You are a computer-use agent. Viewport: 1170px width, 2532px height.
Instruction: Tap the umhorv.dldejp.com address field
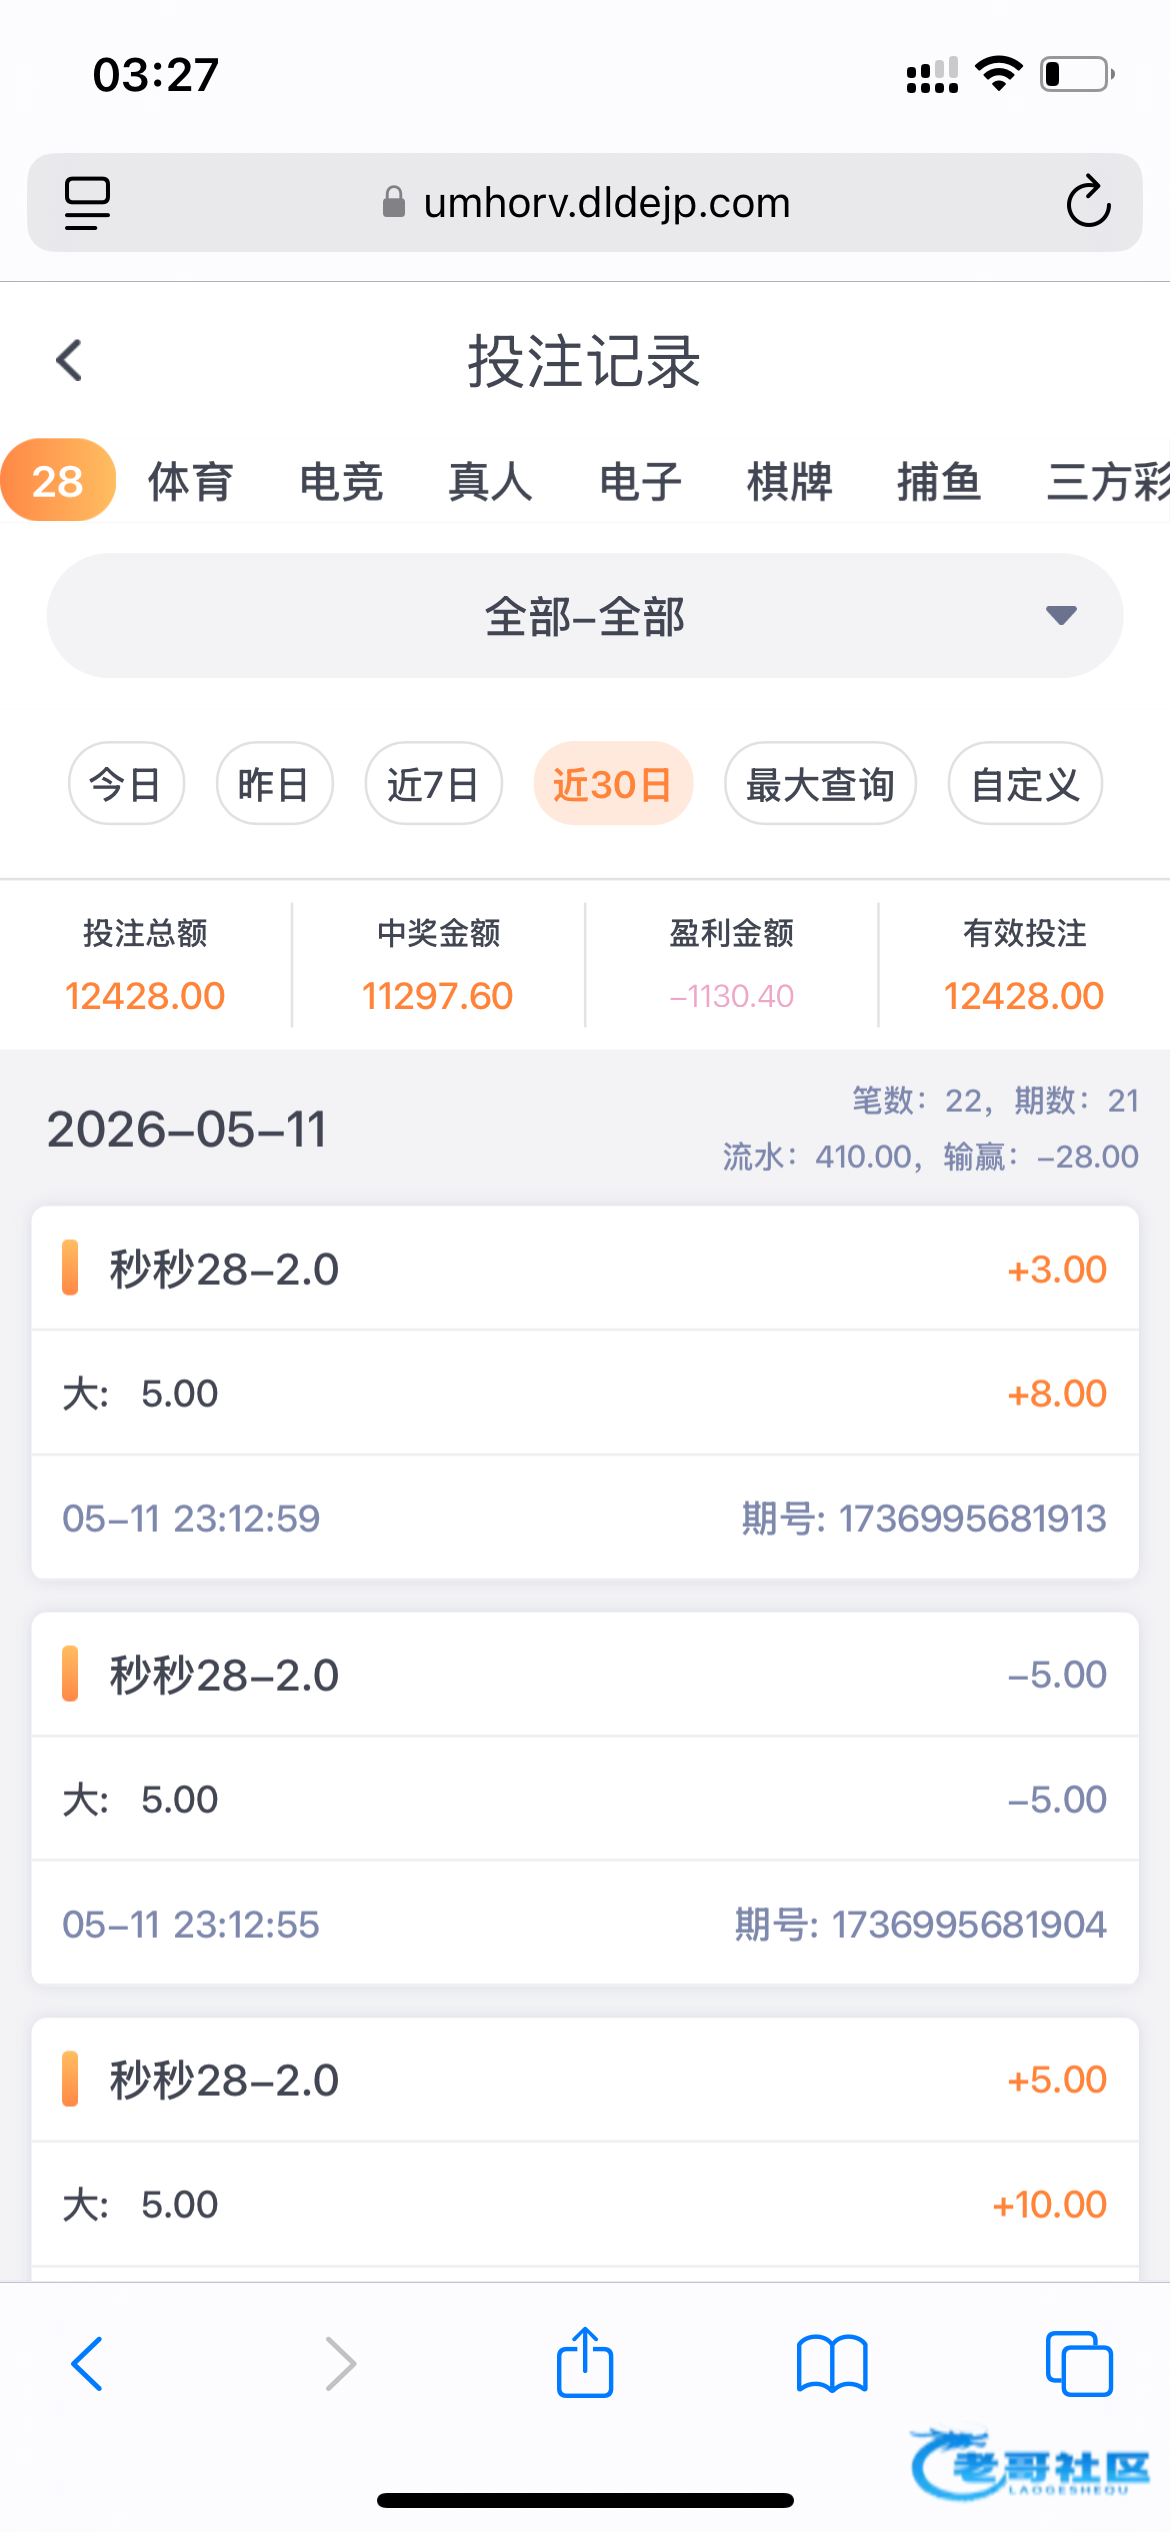[585, 203]
